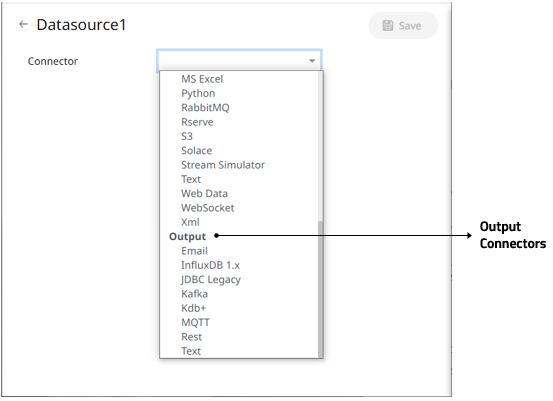Click the dropdown list scrollbar thumb

tap(320, 289)
